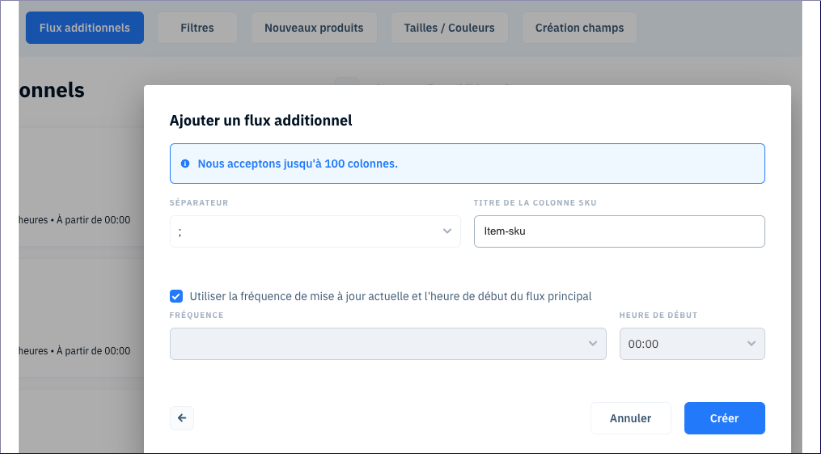The height and width of the screenshot is (454, 821).
Task: Switch to the Flux additionnels tab
Action: (x=85, y=28)
